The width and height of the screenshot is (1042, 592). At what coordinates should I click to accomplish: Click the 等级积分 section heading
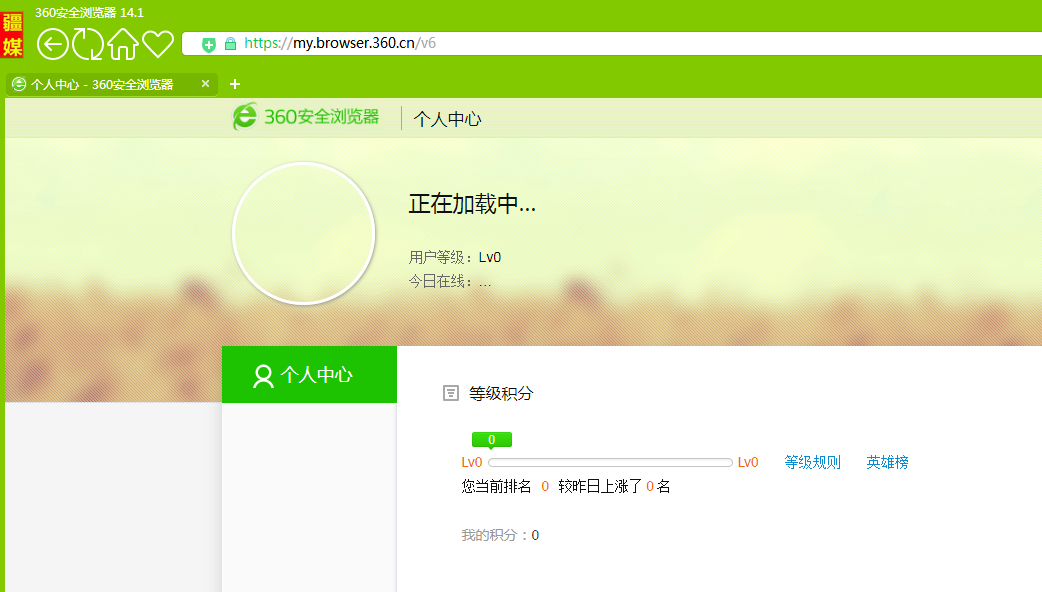pos(501,393)
